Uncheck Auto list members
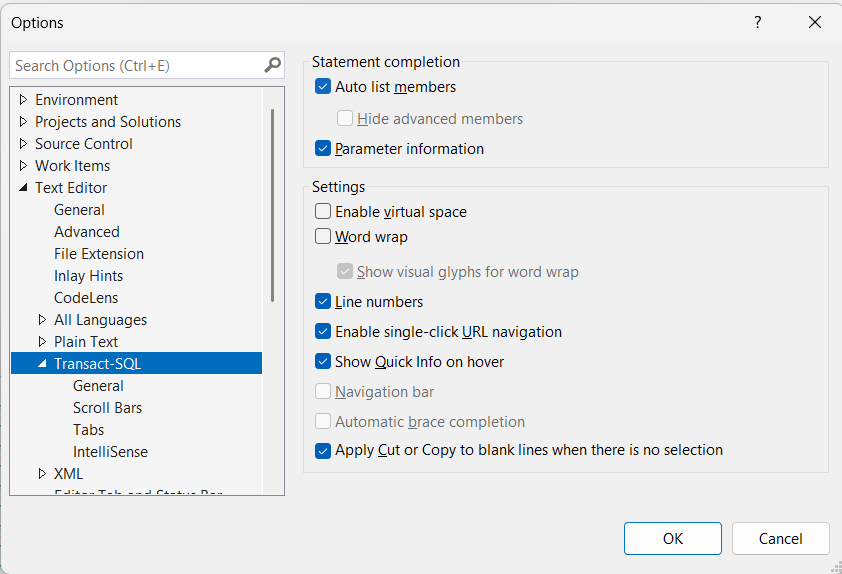Screen dimensions: 842x574 323,86
